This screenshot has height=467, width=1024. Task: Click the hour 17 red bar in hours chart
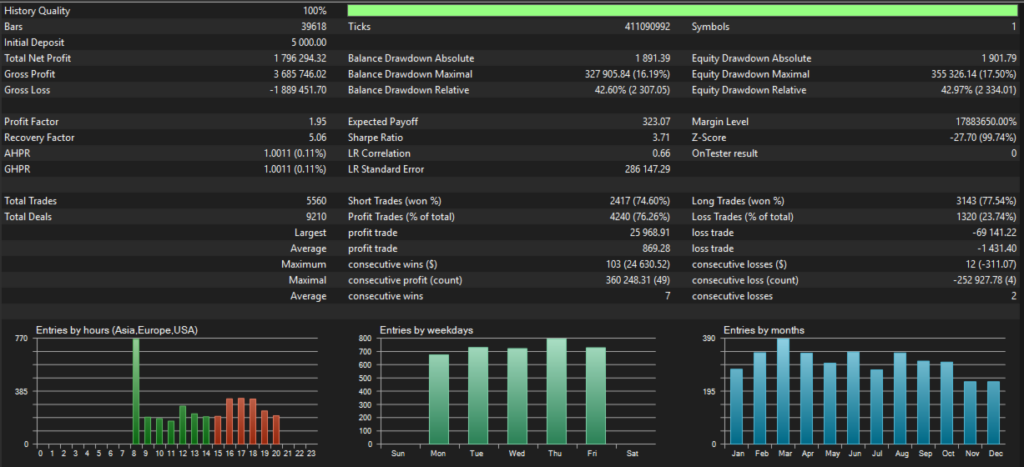pos(241,421)
